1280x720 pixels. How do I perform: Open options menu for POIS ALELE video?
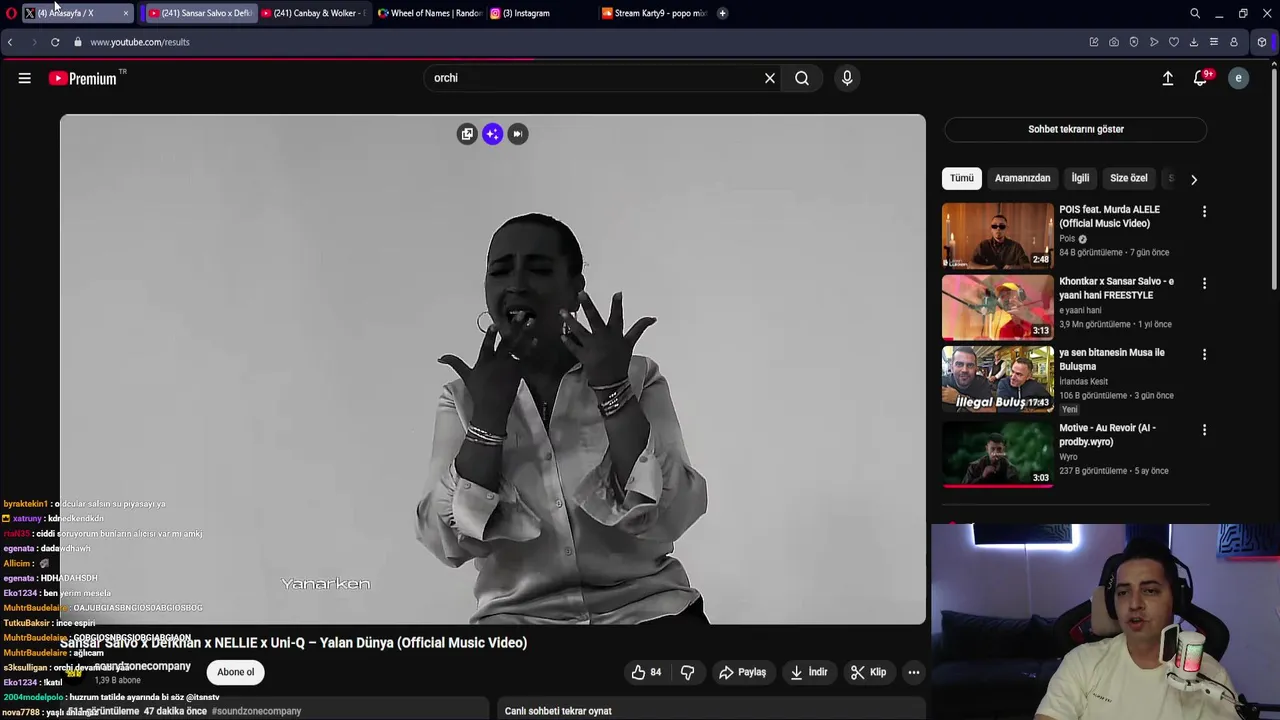coord(1204,212)
